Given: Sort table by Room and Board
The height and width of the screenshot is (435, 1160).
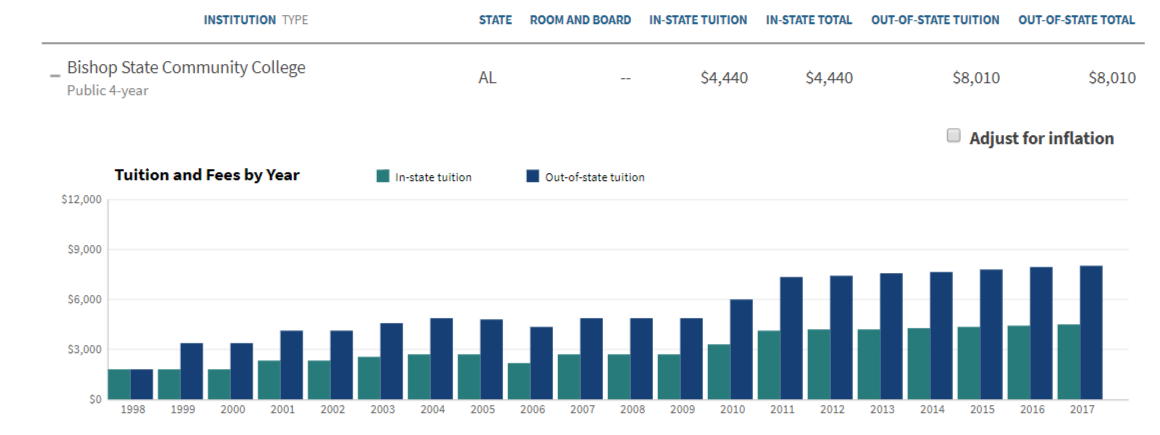Looking at the screenshot, I should [x=580, y=20].
